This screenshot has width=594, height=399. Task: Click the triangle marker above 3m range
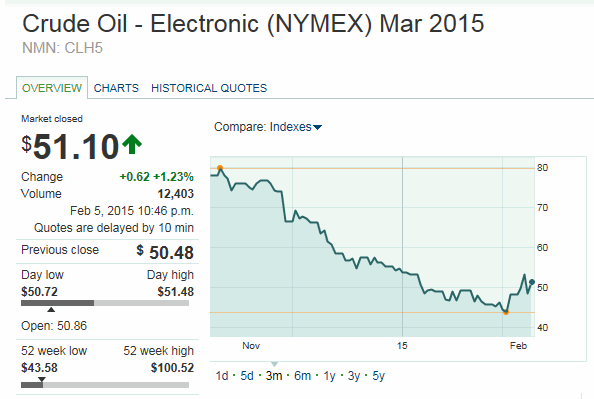click(x=275, y=364)
